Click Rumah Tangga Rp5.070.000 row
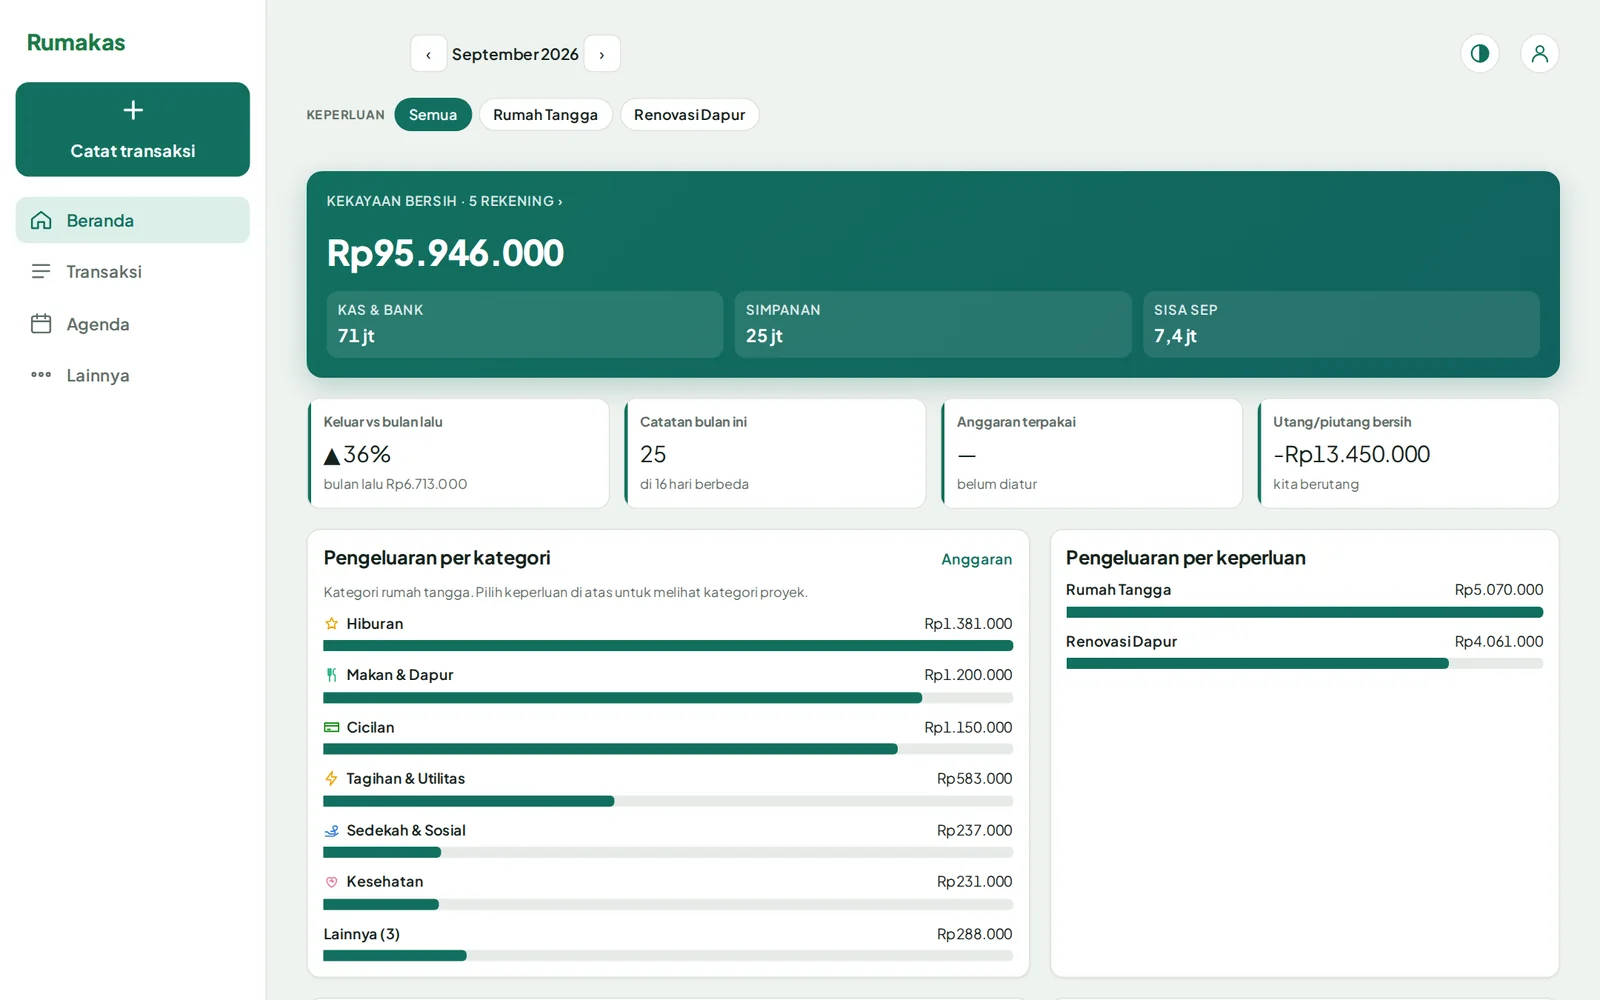The width and height of the screenshot is (1600, 1000). pyautogui.click(x=1304, y=600)
